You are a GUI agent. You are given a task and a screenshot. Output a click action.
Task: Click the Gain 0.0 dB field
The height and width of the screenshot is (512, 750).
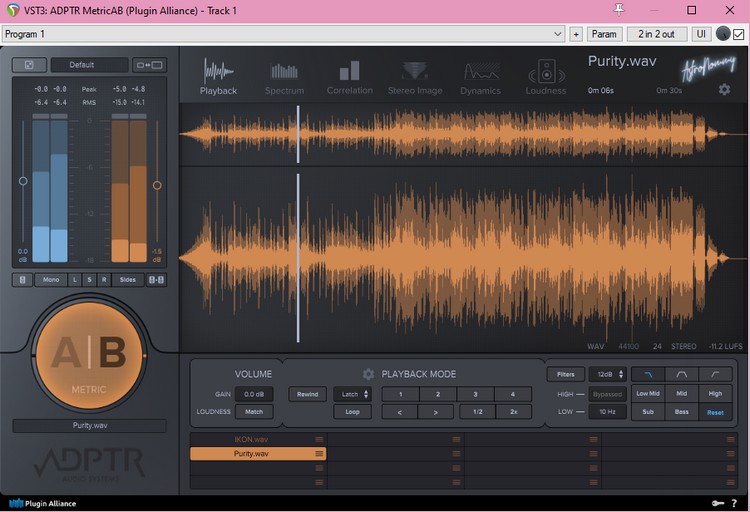click(x=254, y=394)
